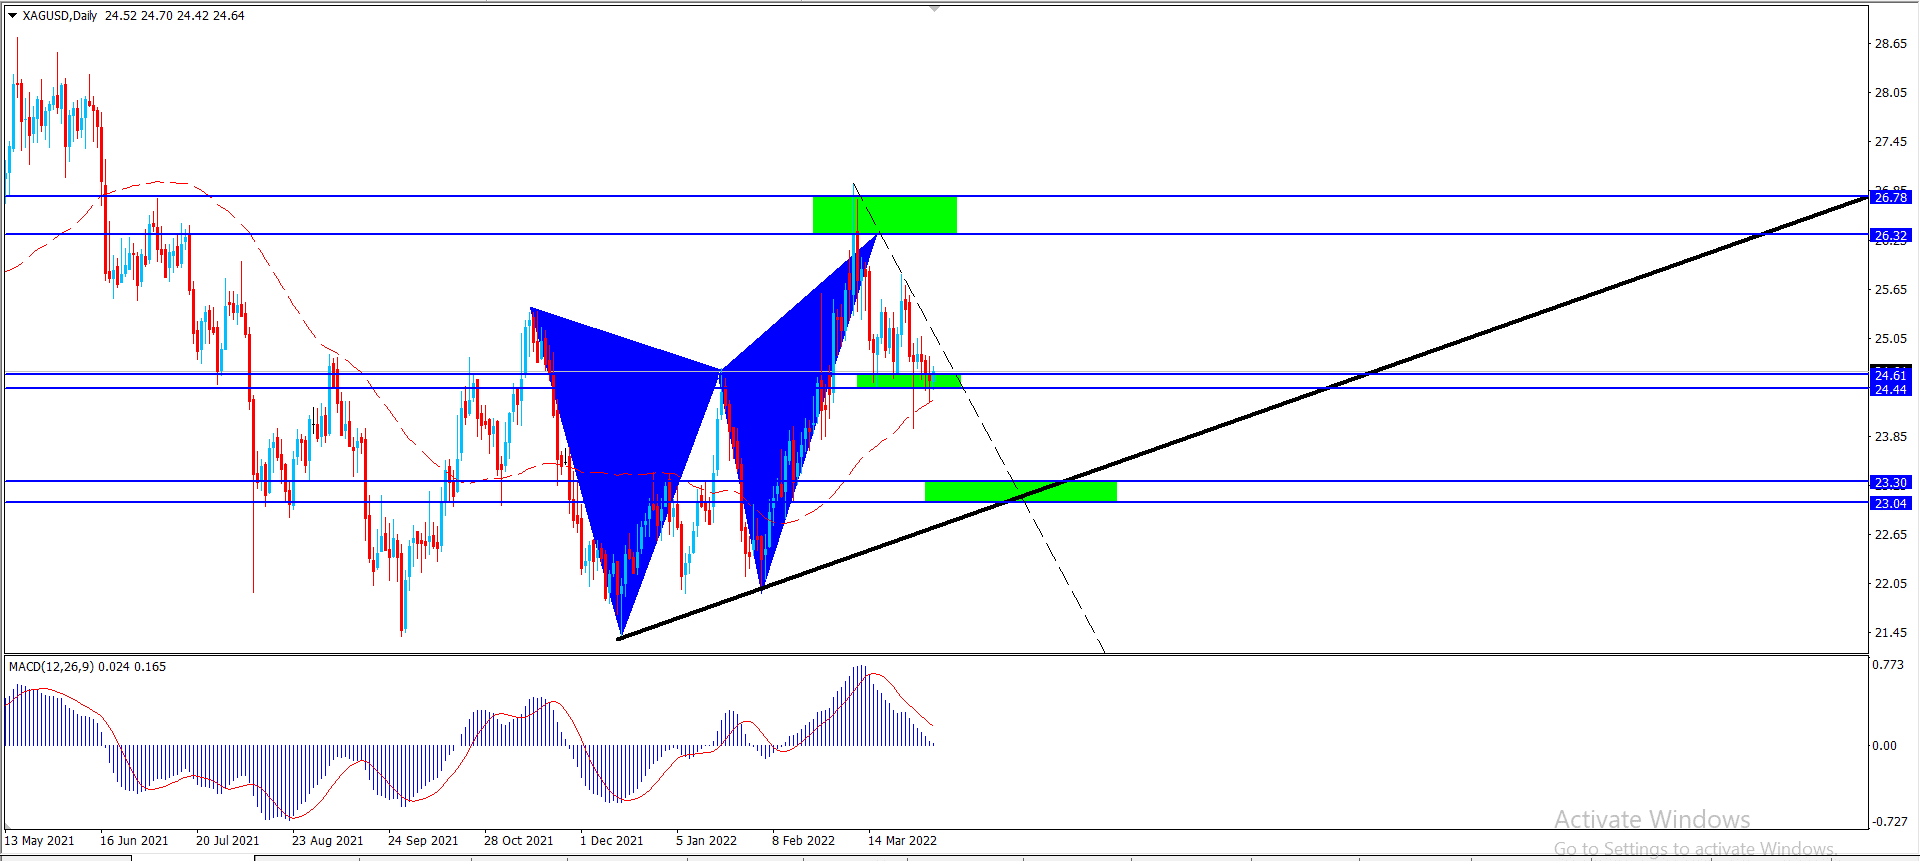This screenshot has width=1920, height=861.
Task: Click the 24.61 price level label
Action: 1890,375
